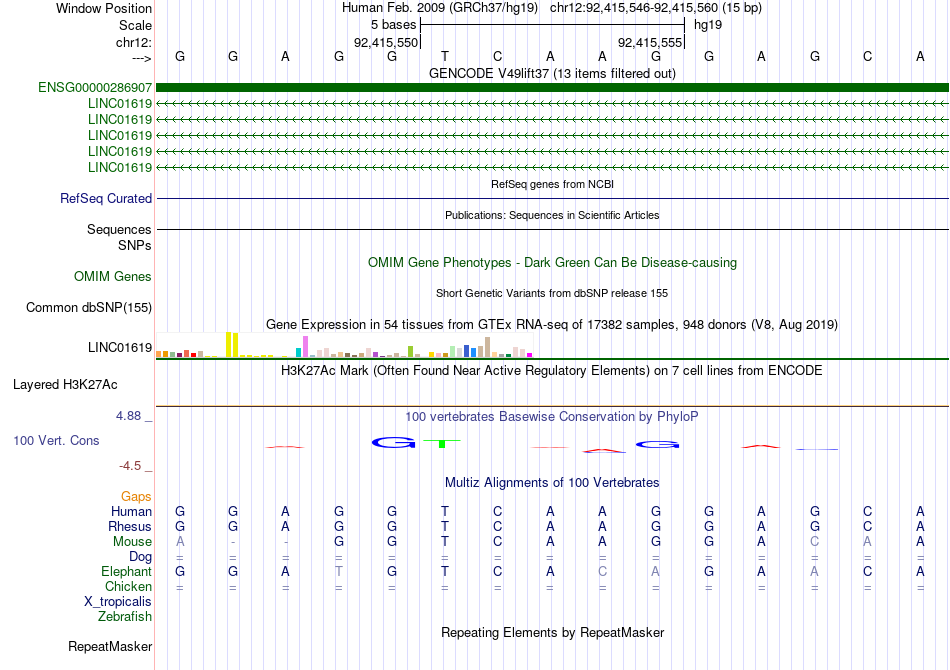Viewport: 950px width, 670px height.
Task: Click the GTEx tissue expression bar chart
Action: [x=344, y=345]
